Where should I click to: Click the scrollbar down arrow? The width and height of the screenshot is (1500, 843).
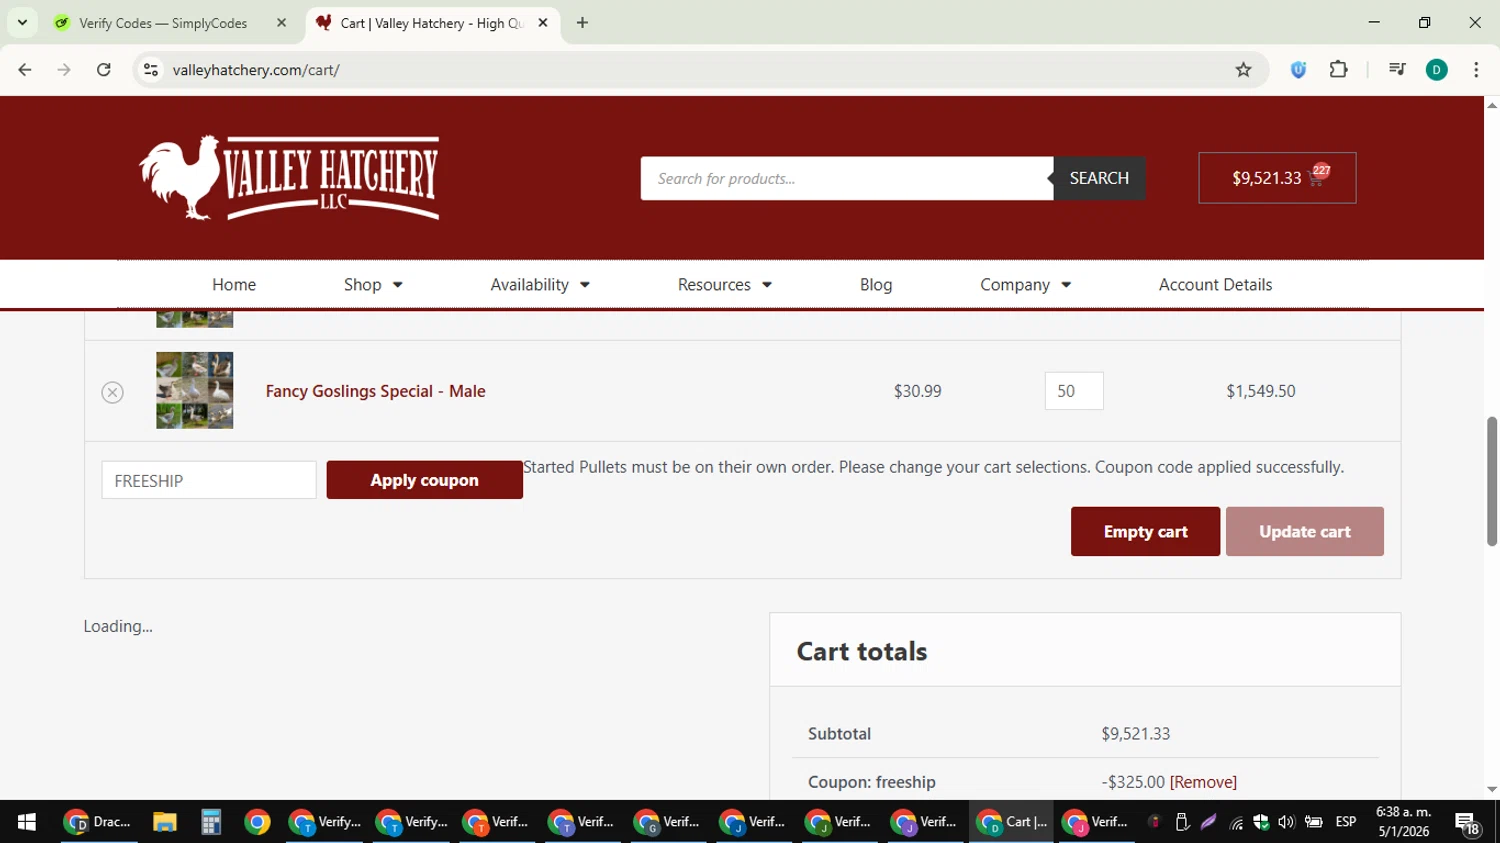click(1492, 790)
